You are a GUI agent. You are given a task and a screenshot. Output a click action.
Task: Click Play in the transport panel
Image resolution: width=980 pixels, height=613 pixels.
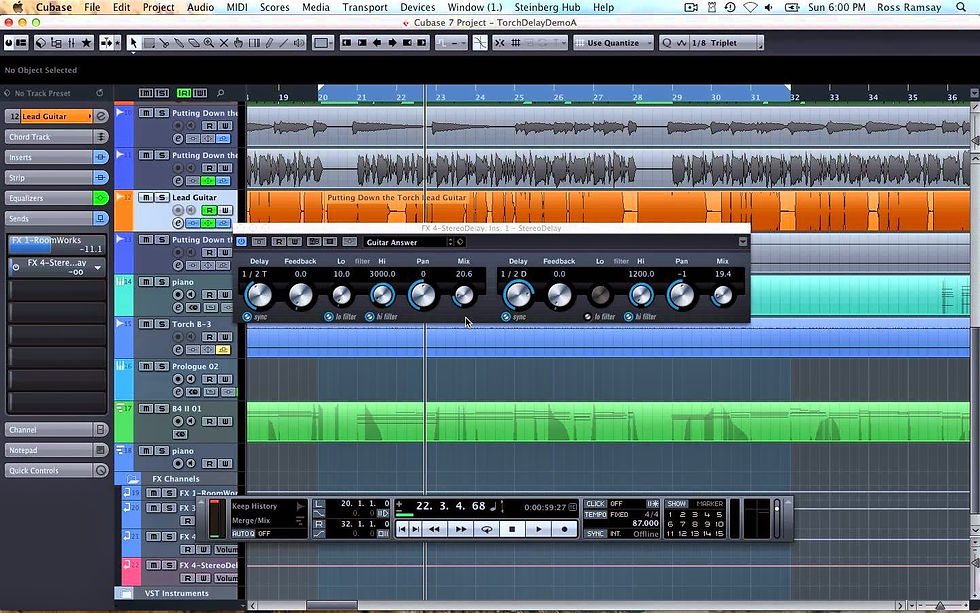pyautogui.click(x=538, y=529)
